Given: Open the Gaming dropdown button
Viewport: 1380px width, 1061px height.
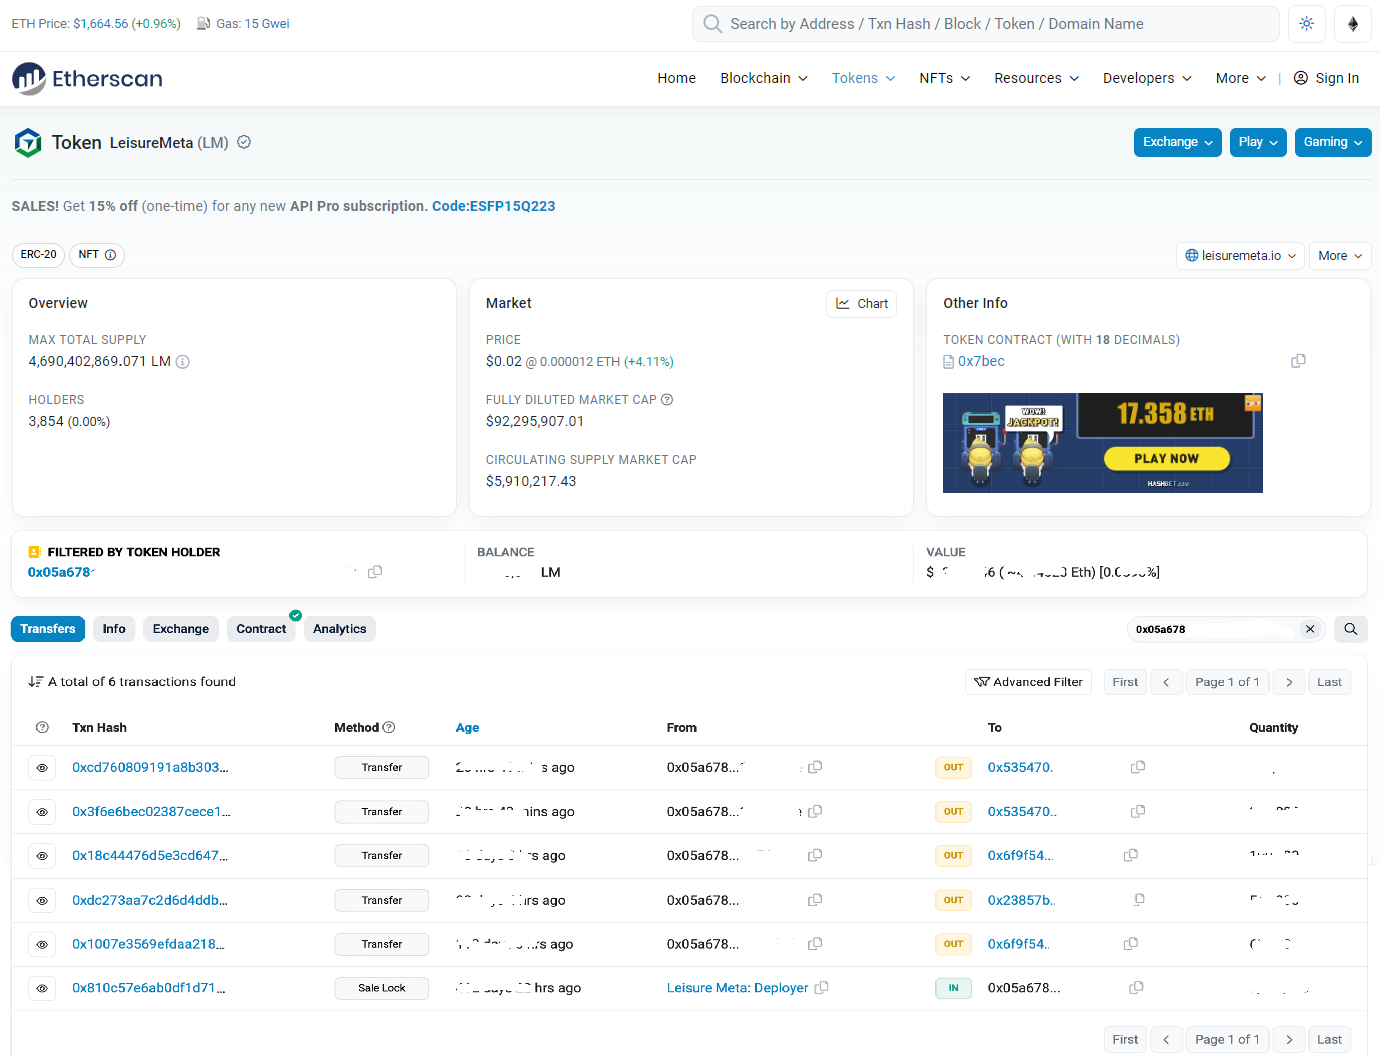Looking at the screenshot, I should click(x=1333, y=142).
